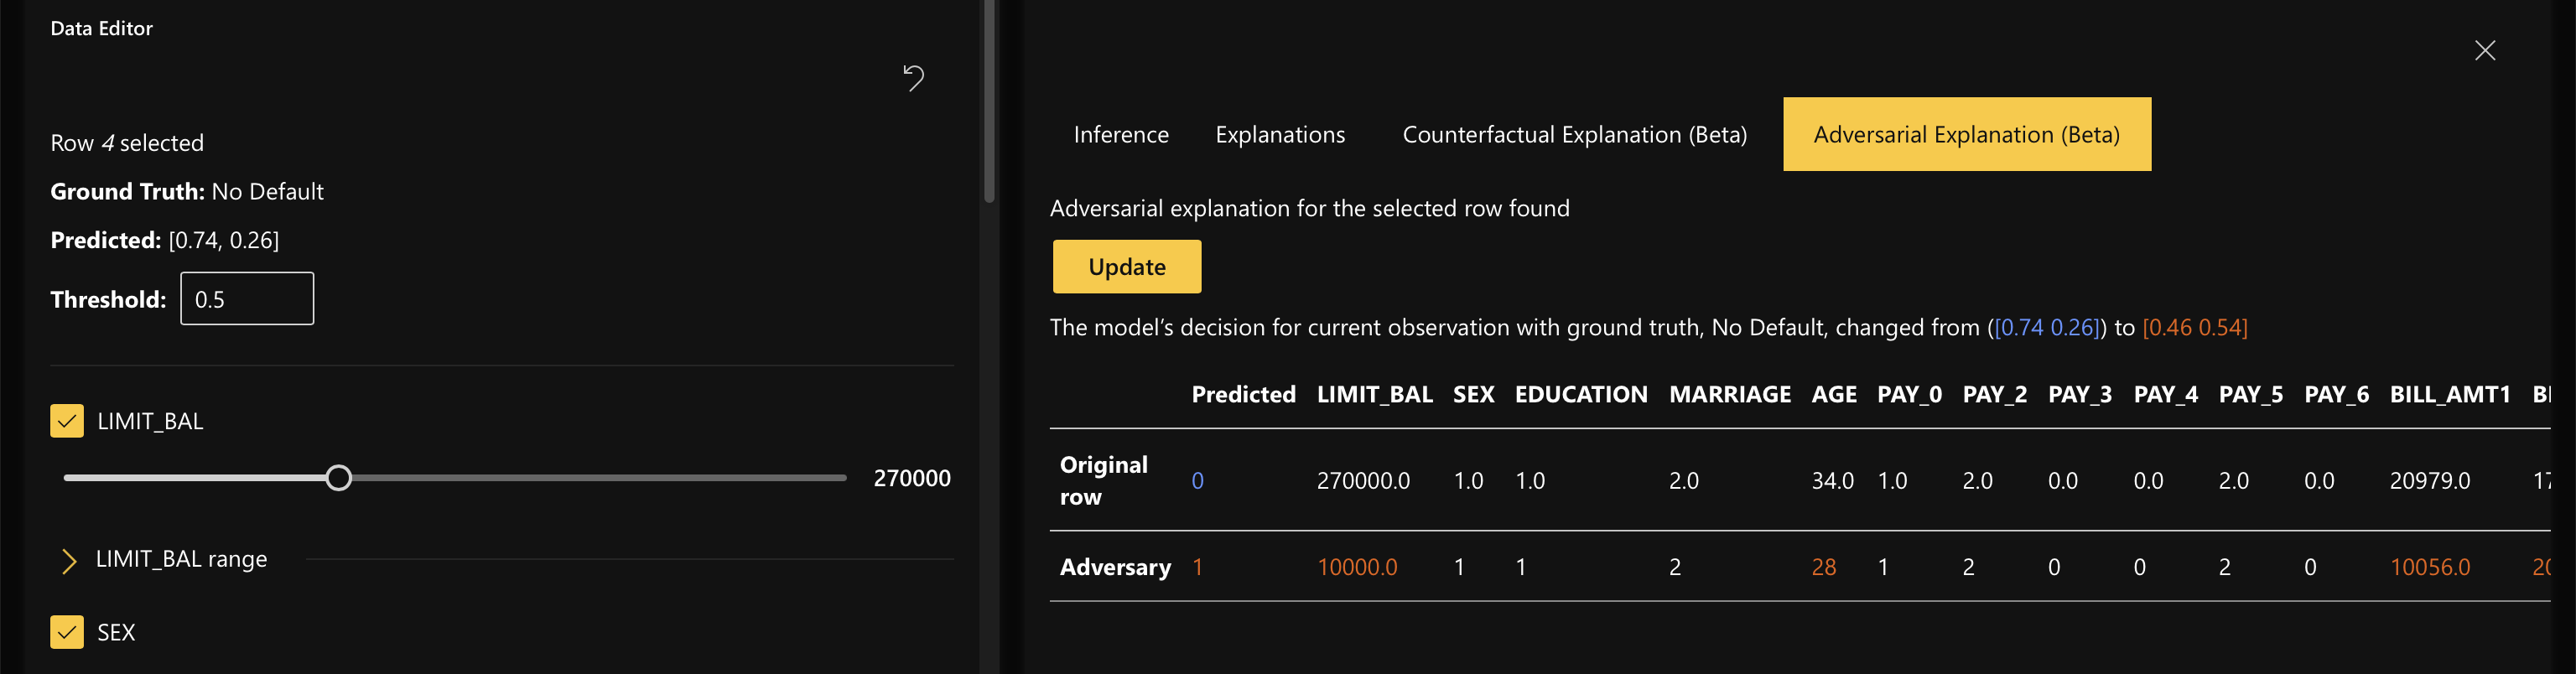Click the LIMIT_BAL column header
Image resolution: width=2576 pixels, height=674 pixels.
[1374, 395]
